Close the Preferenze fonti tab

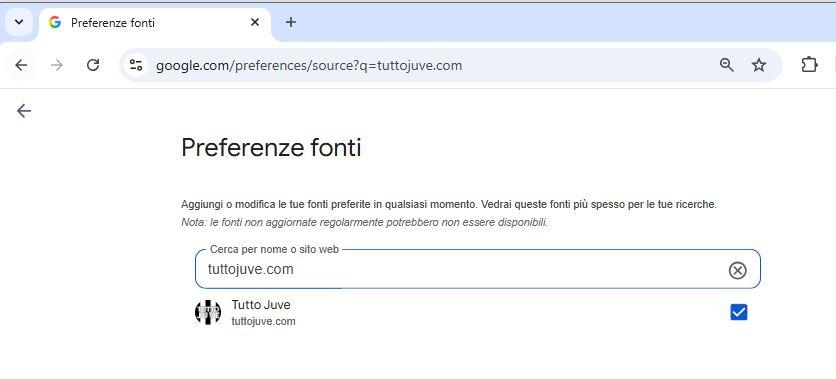[x=255, y=22]
